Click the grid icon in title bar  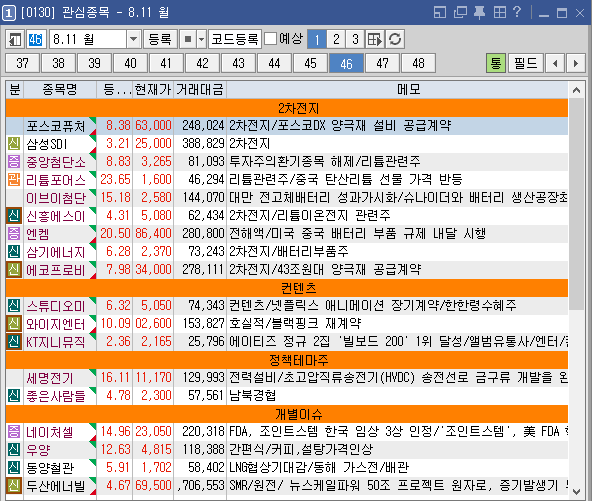click(x=500, y=12)
